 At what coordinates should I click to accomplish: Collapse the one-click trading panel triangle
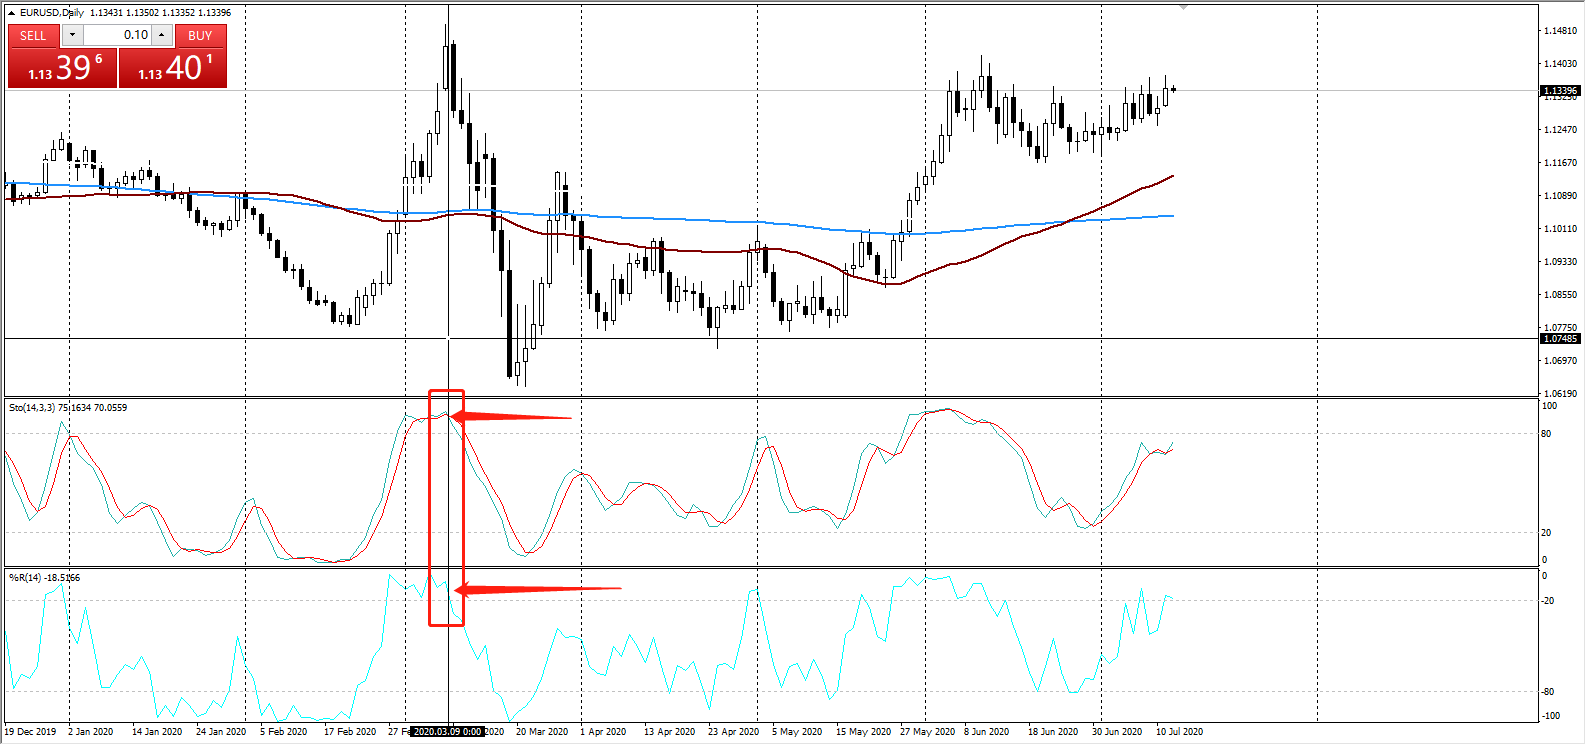pyautogui.click(x=12, y=13)
